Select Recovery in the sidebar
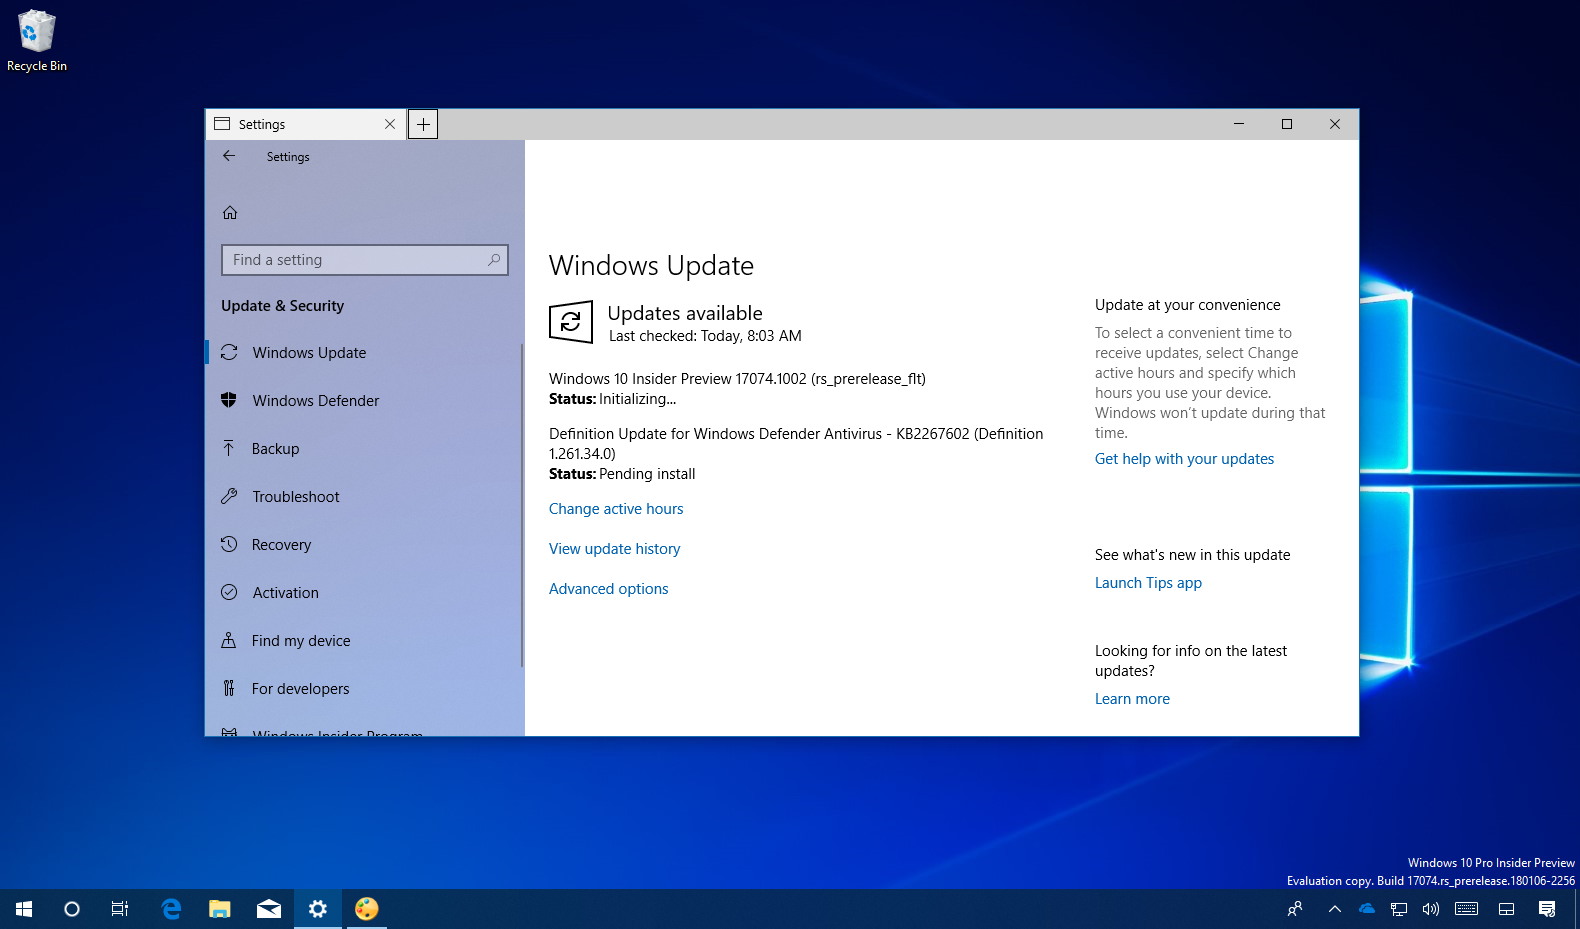 (363, 544)
